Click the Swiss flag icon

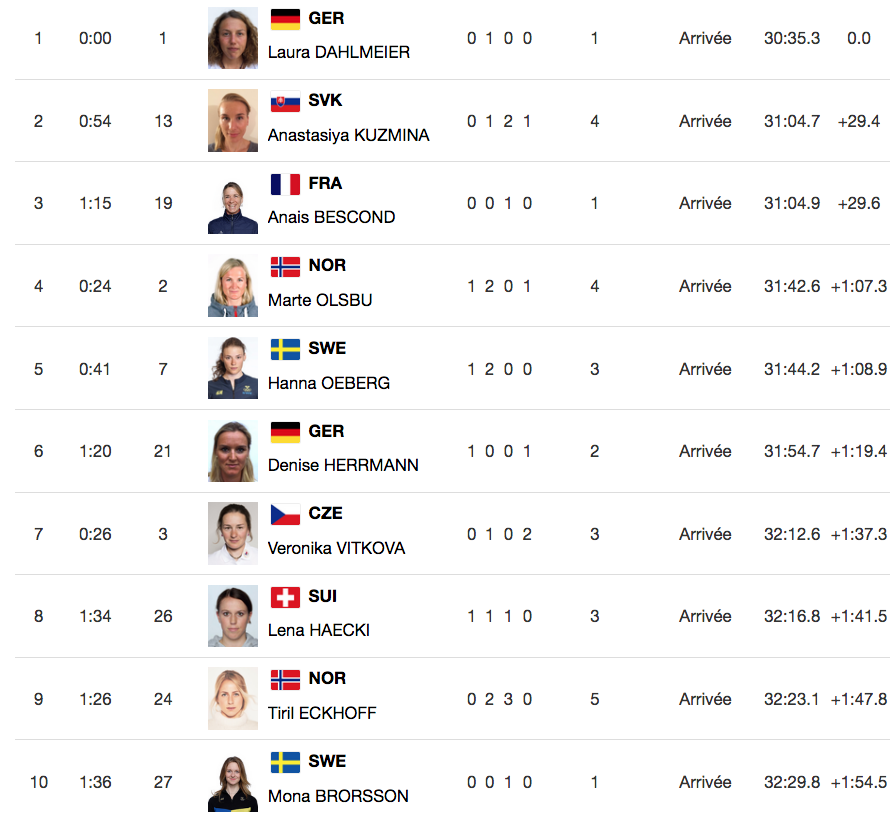(x=285, y=597)
